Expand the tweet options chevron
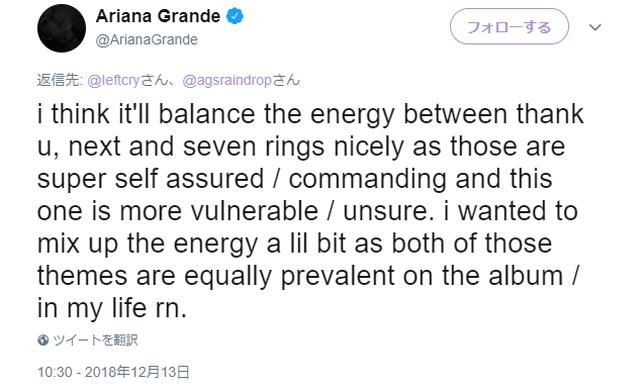The width and height of the screenshot is (640, 388). 596,27
